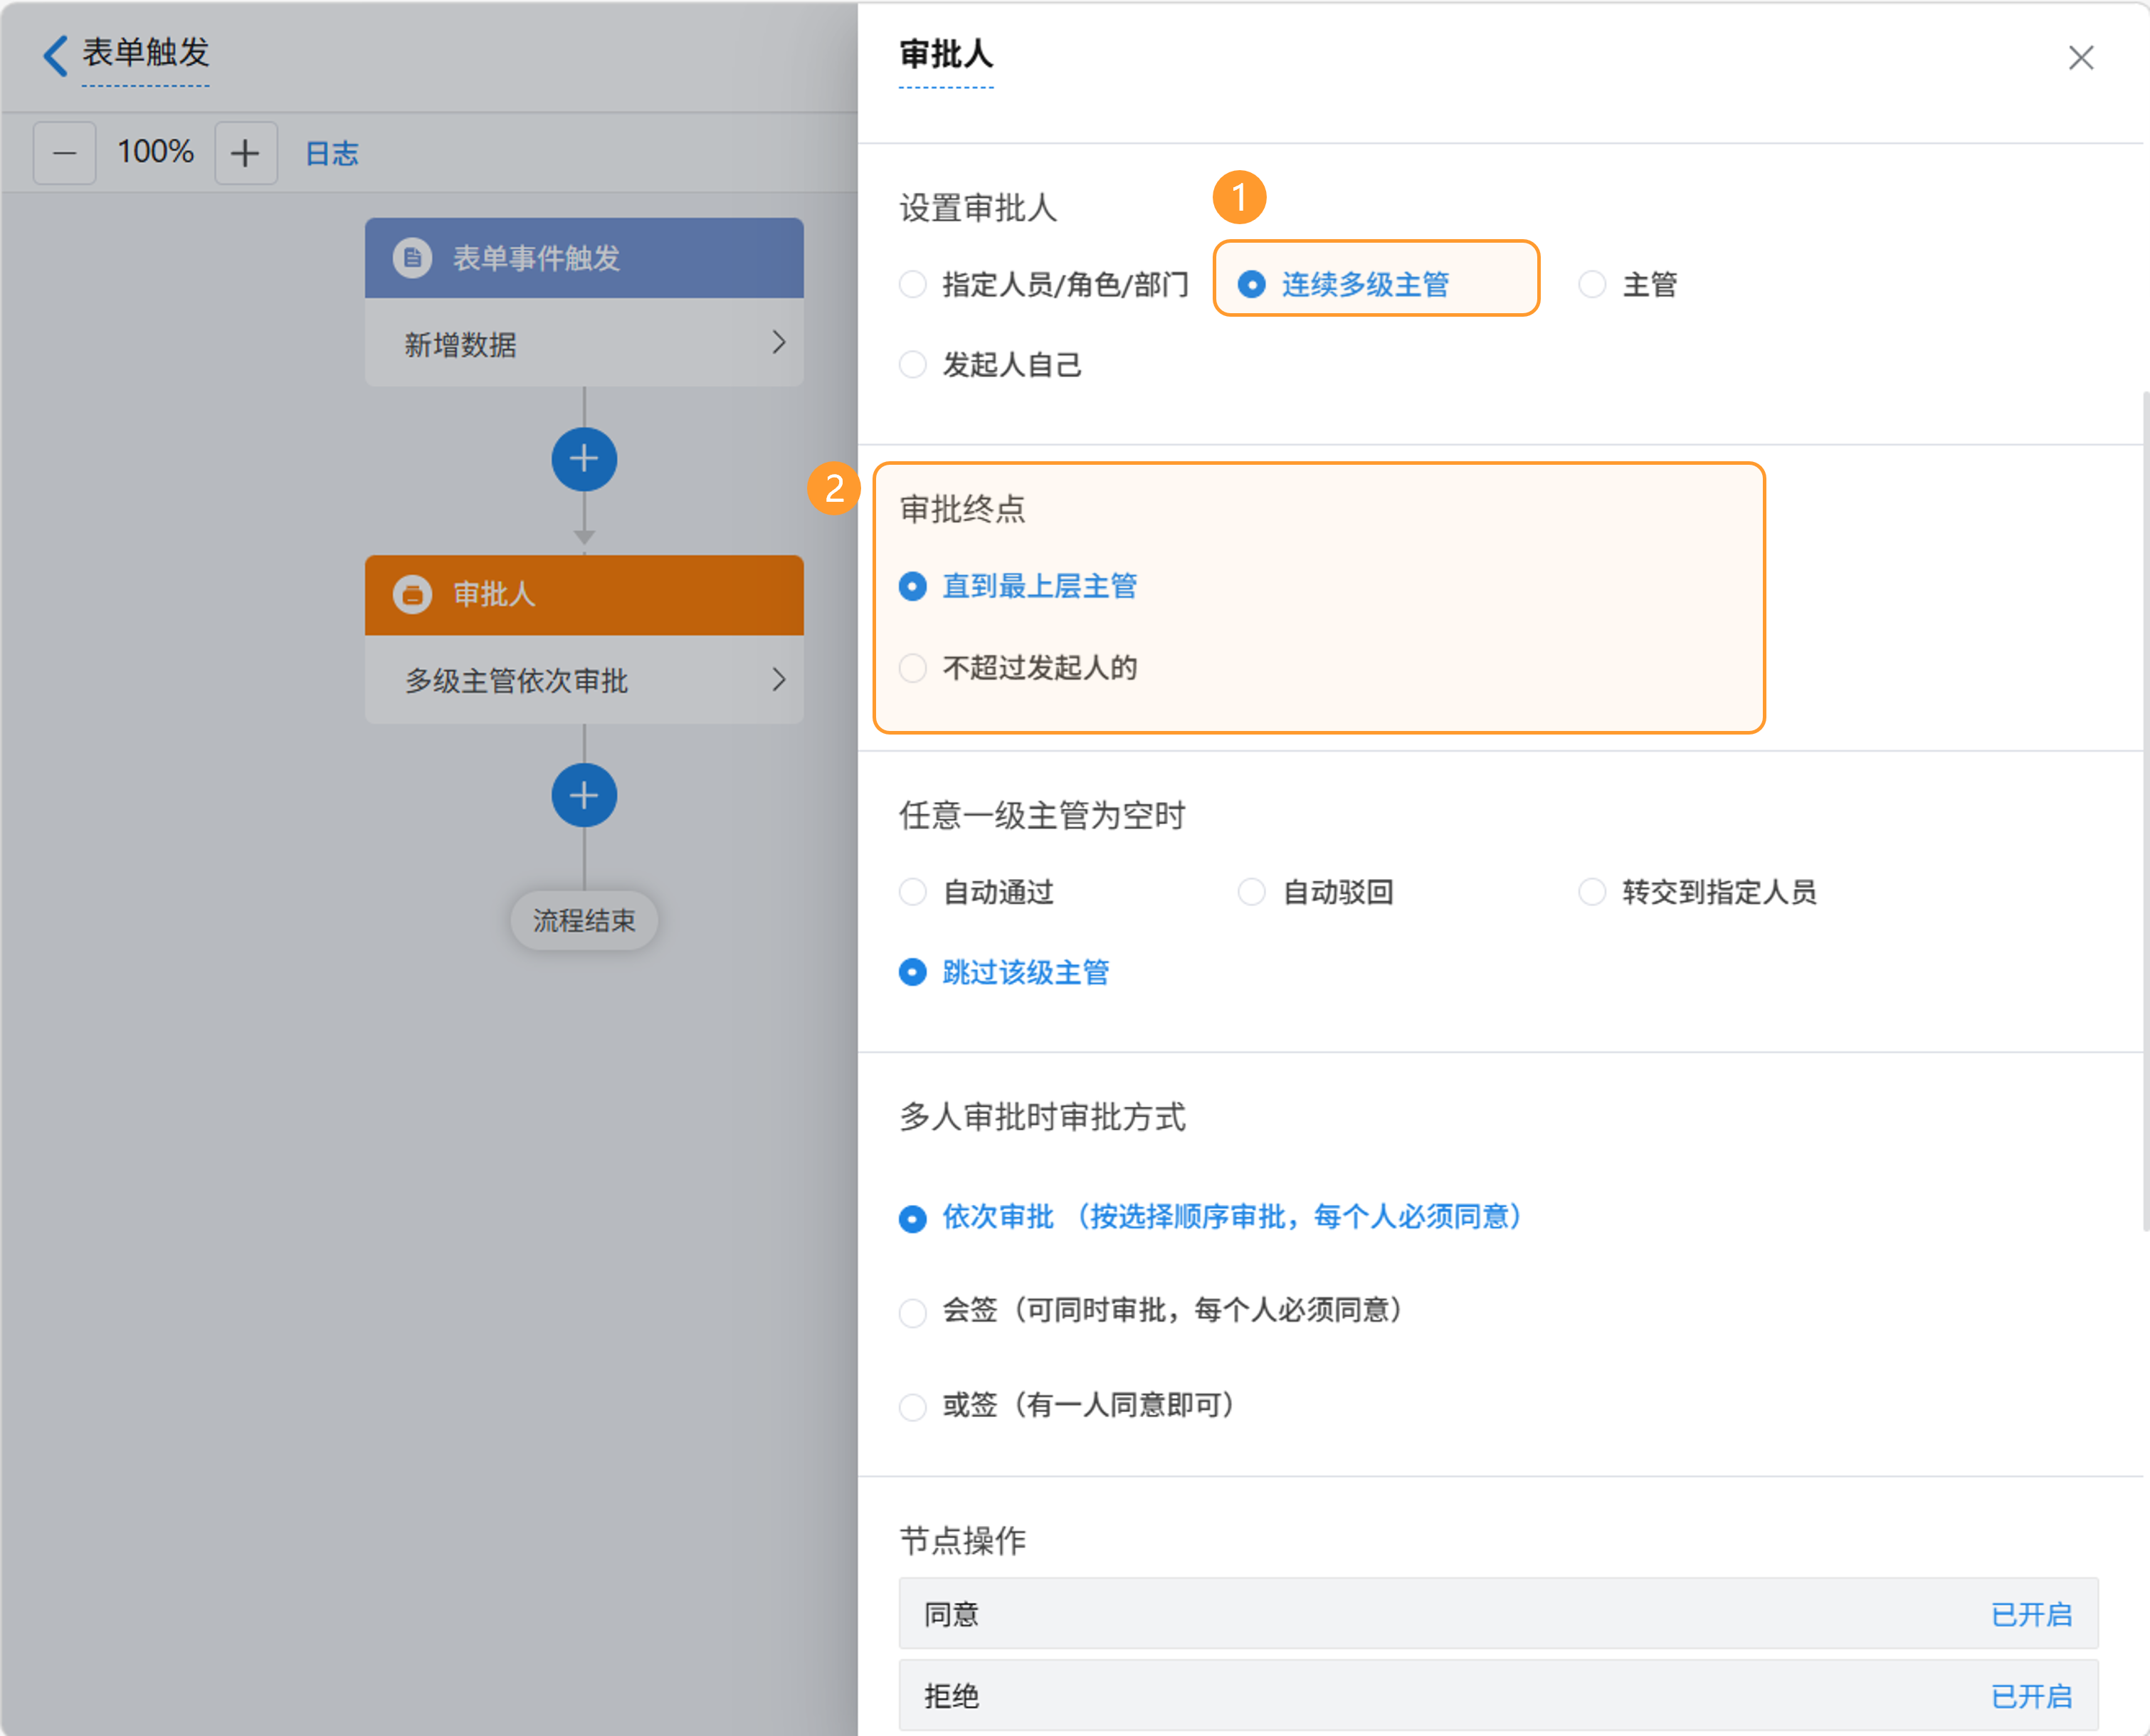Expand the 新增数据 row chevron
Image resolution: width=2150 pixels, height=1736 pixels.
click(x=778, y=343)
